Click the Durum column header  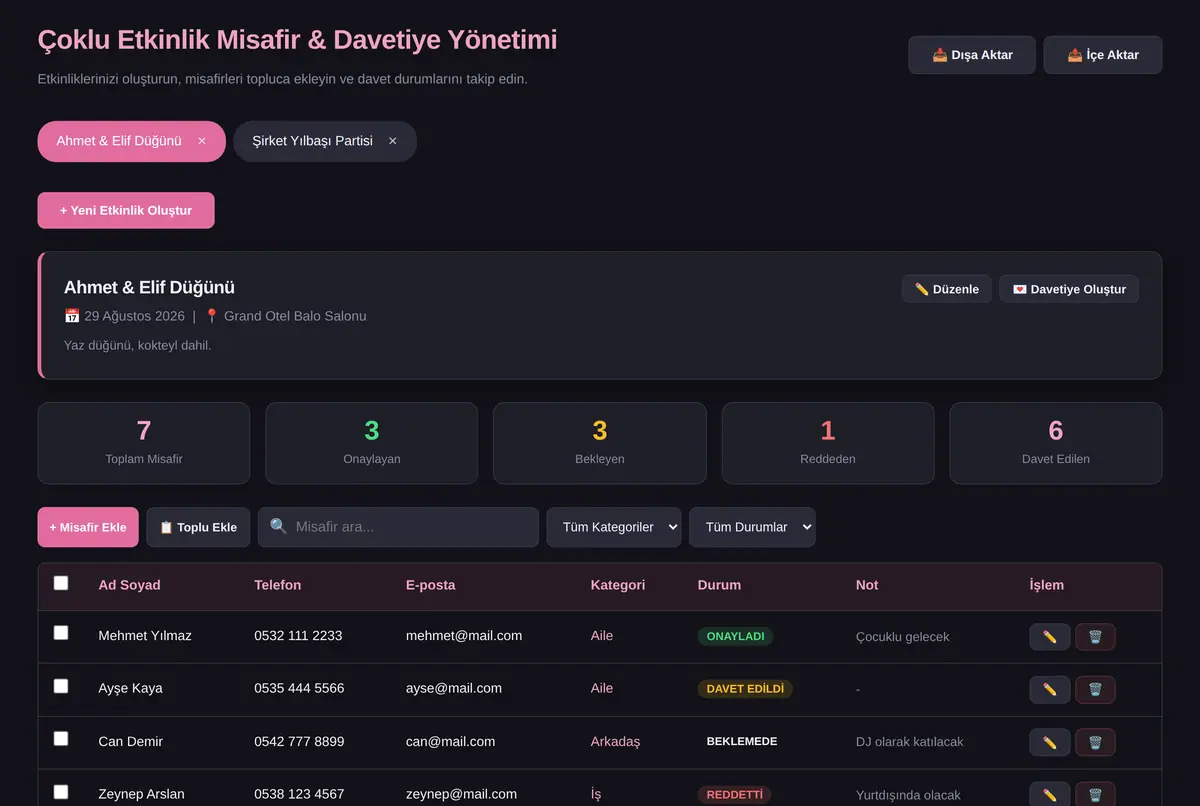coord(719,585)
